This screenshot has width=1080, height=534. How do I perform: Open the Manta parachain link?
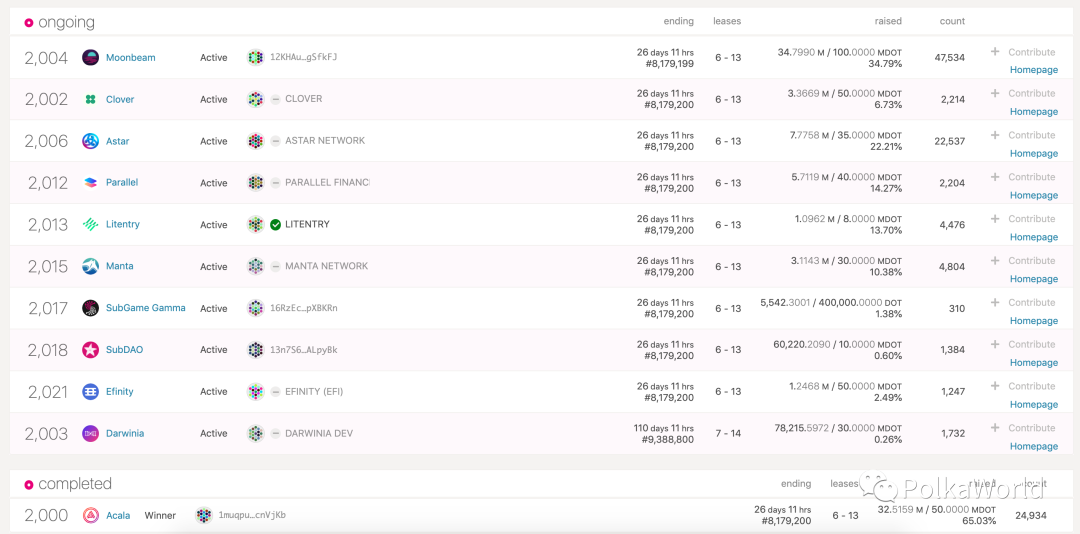coord(120,266)
